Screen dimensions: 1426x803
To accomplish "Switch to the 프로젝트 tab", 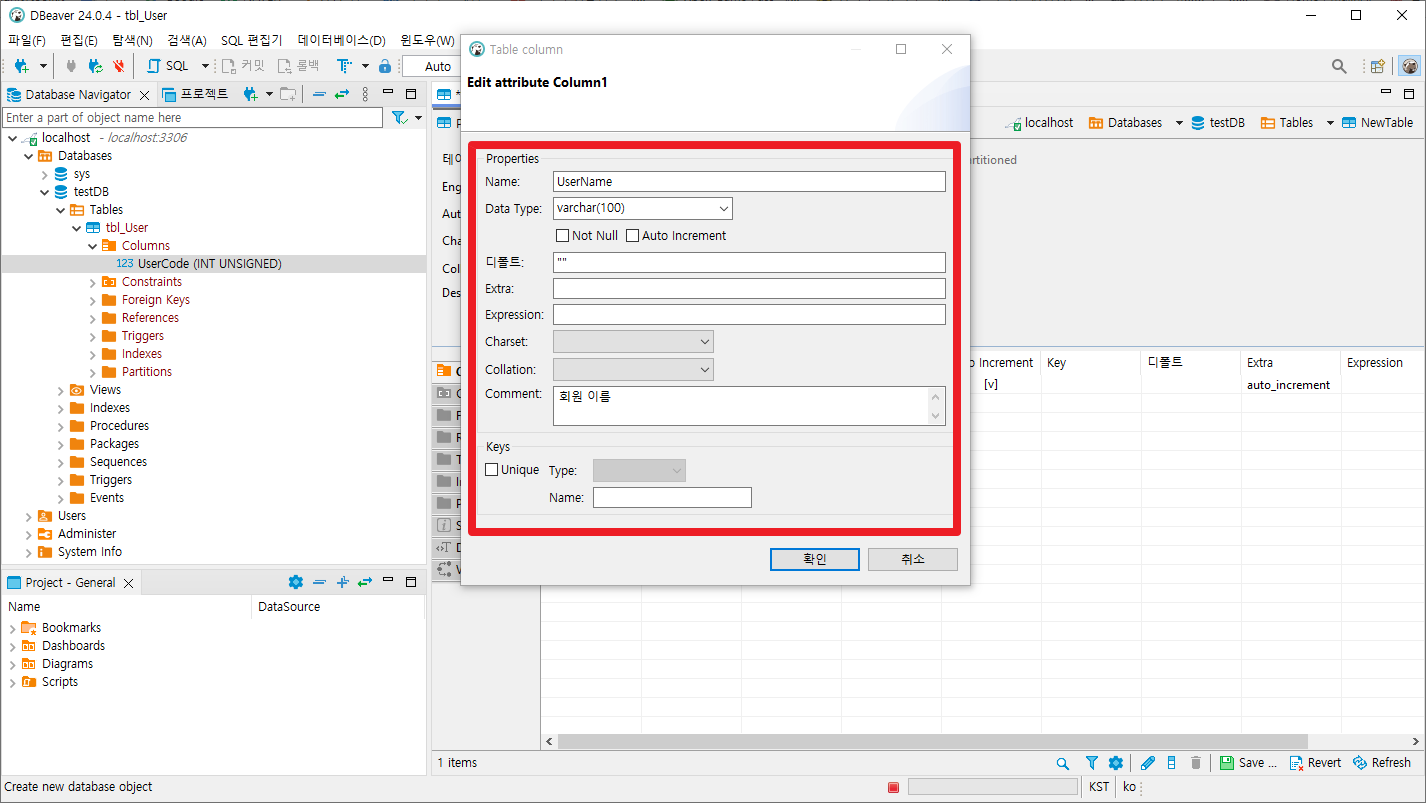I will 196,94.
